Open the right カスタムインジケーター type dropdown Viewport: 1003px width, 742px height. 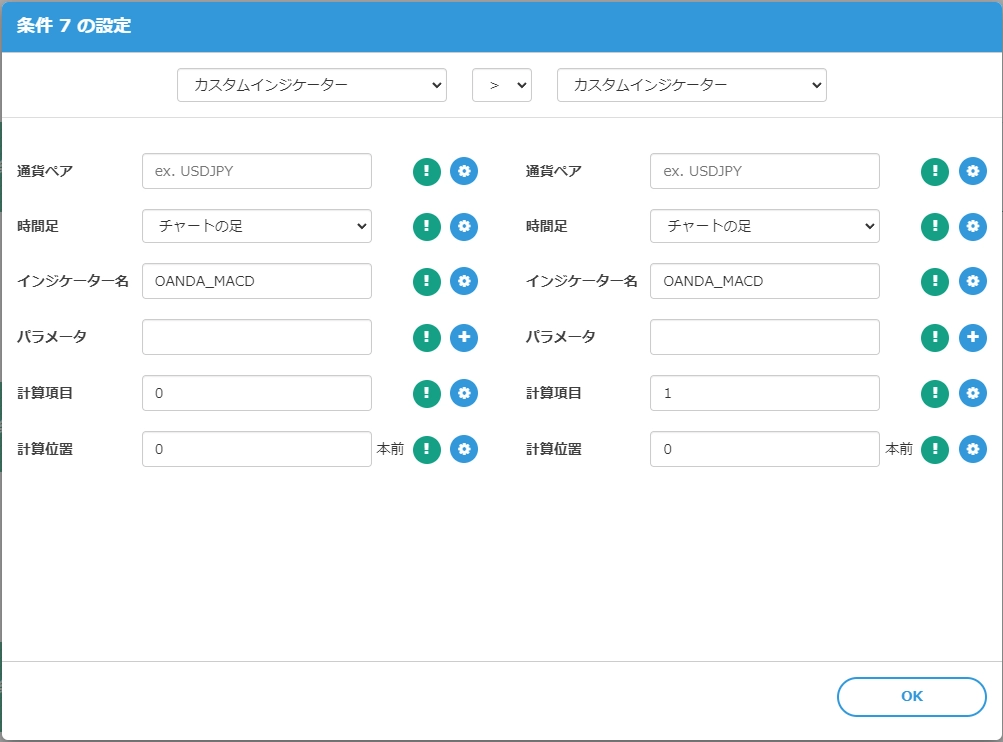click(x=691, y=86)
